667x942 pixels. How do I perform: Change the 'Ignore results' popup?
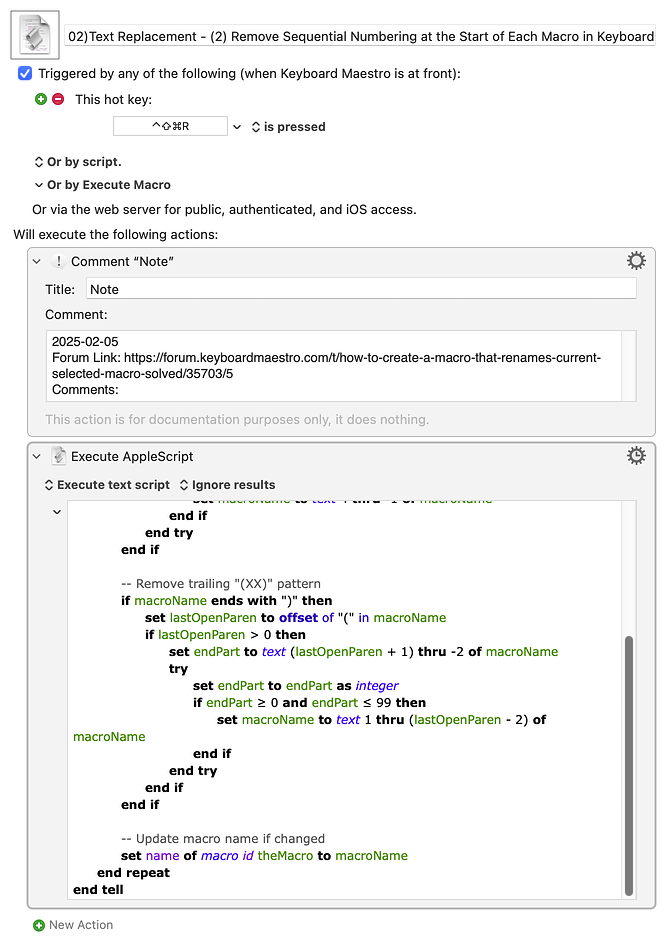point(228,485)
